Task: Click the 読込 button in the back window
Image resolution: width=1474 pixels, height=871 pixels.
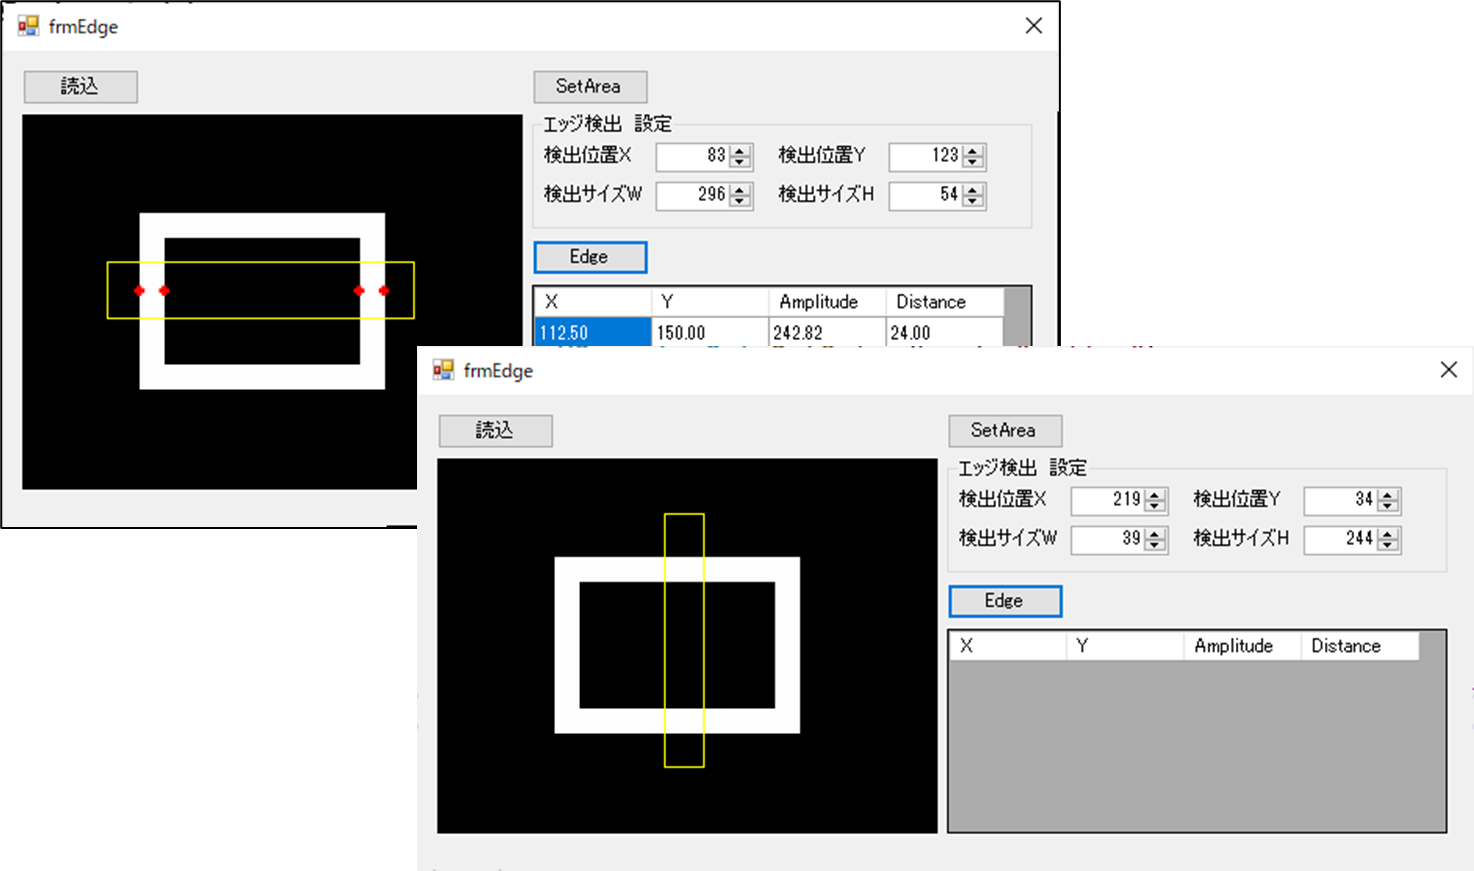Action: click(x=80, y=87)
